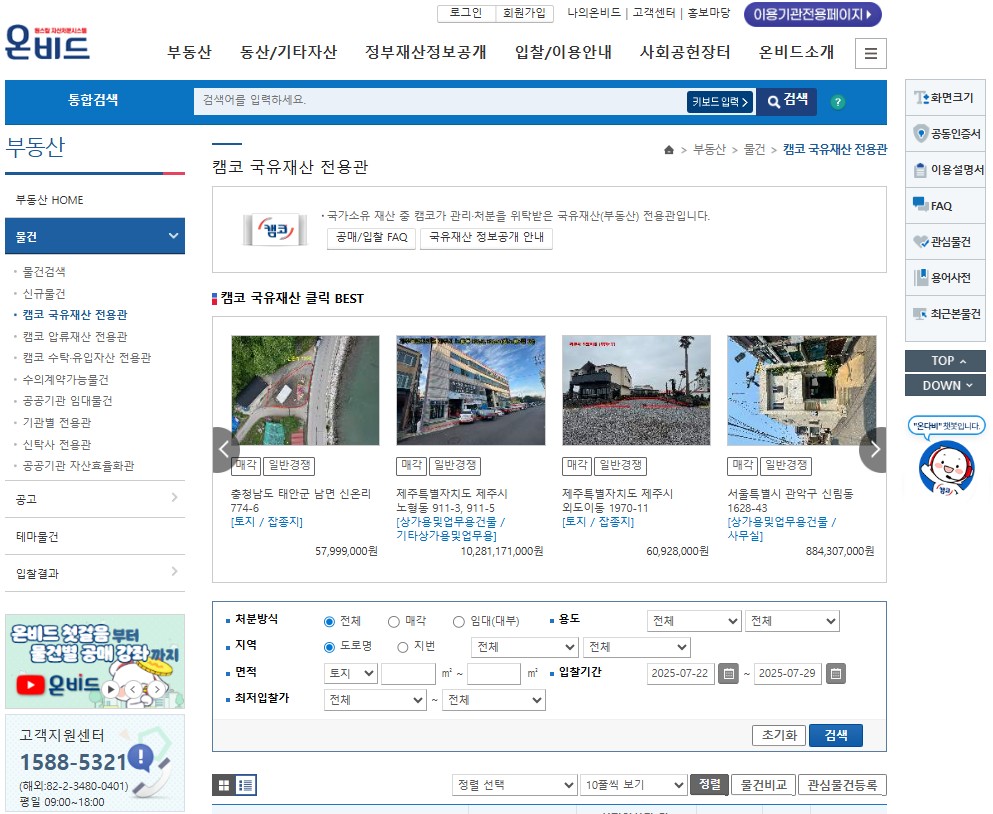The height and width of the screenshot is (814, 993).
Task: Click the DOWN scroll button
Action: pos(945,385)
